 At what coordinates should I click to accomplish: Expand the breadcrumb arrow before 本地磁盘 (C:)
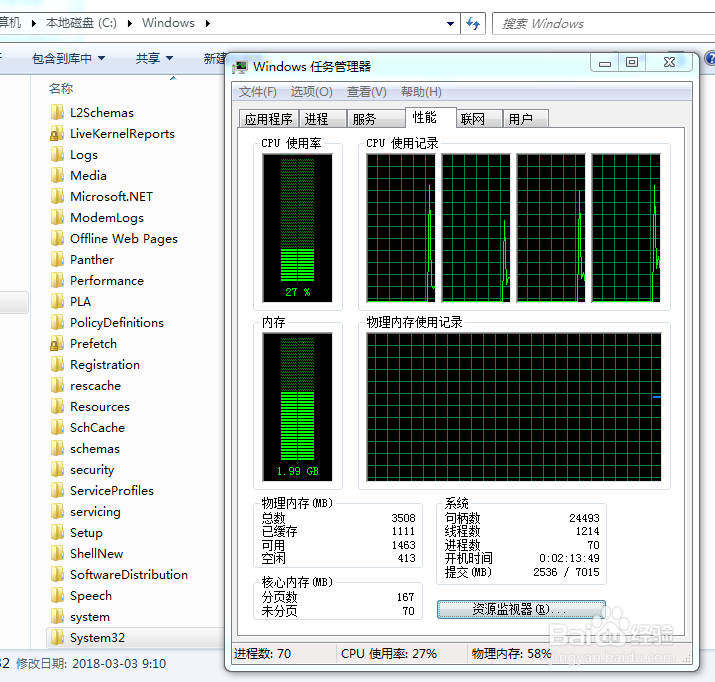(34, 23)
